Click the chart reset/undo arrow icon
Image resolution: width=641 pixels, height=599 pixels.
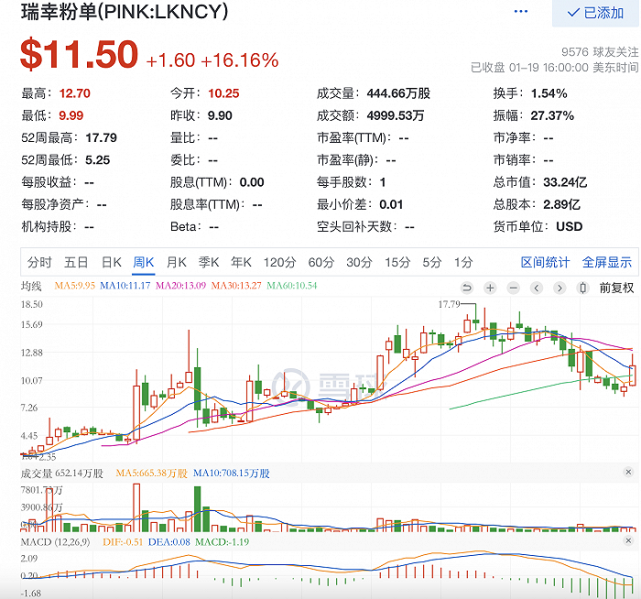[x=466, y=288]
